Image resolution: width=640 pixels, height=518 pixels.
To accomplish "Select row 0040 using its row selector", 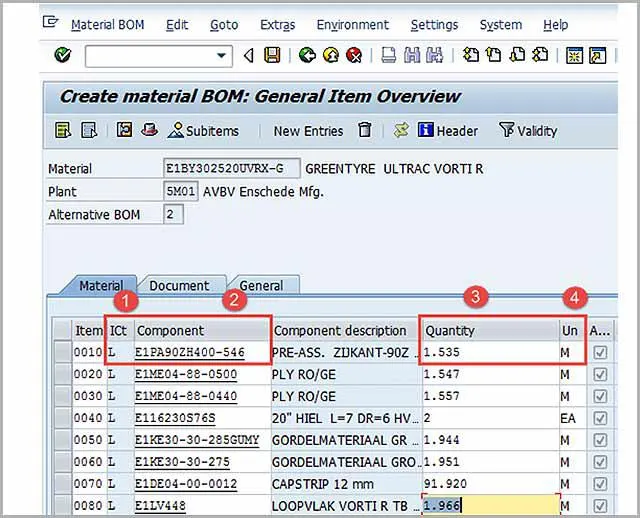I will coord(63,418).
